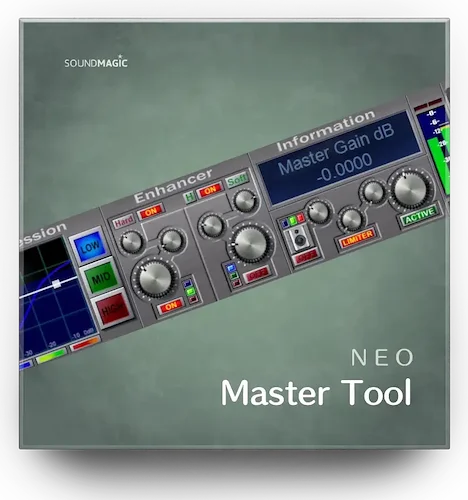Toggle the ON switch below the Hard section's large knob
The width and height of the screenshot is (468, 500).
pyautogui.click(x=170, y=306)
